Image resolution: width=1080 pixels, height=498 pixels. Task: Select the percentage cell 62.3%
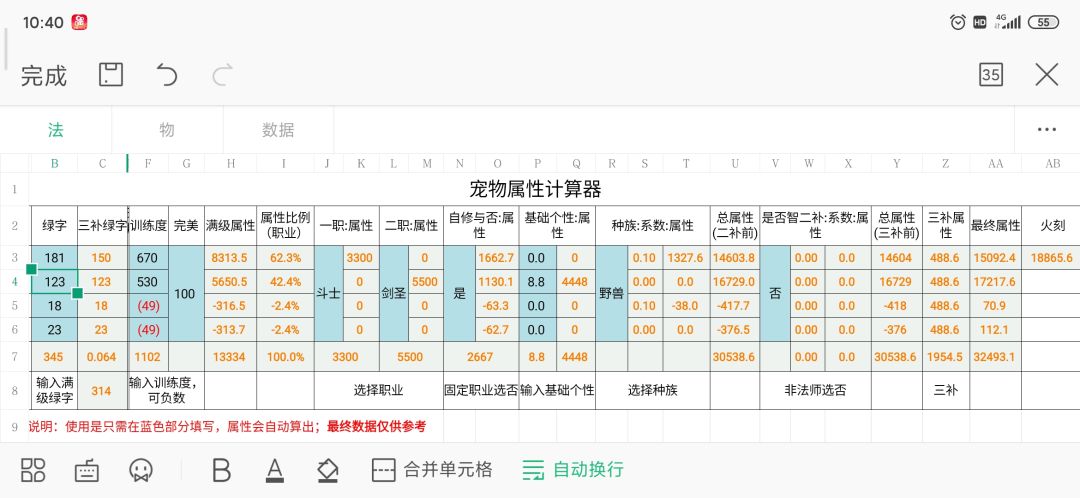pos(285,258)
